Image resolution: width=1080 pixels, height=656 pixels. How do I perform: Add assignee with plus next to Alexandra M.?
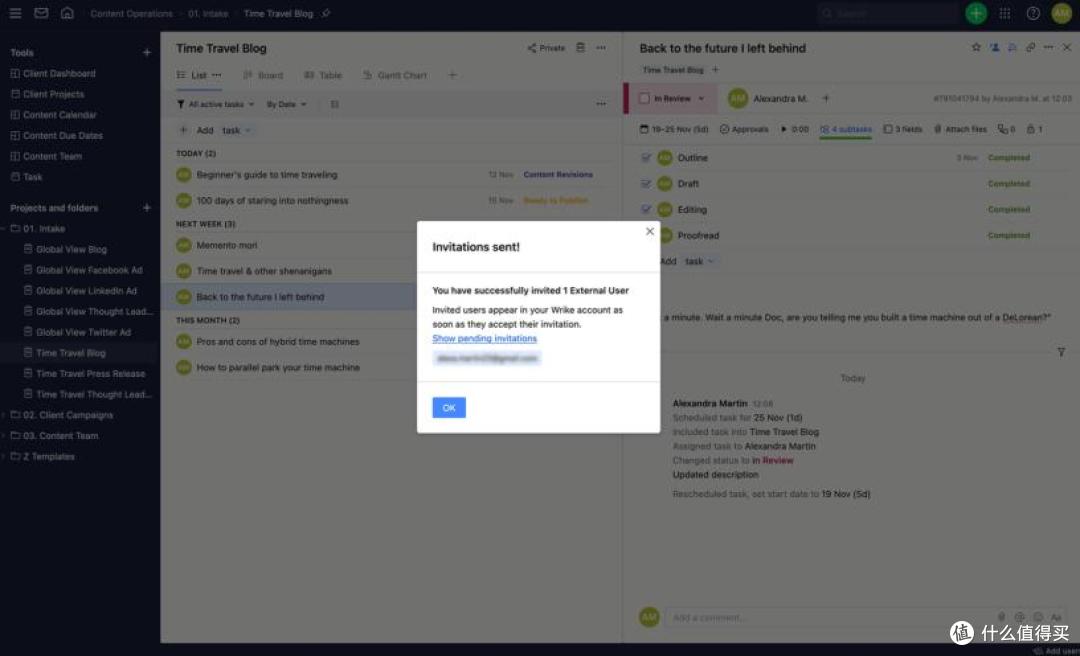(826, 99)
